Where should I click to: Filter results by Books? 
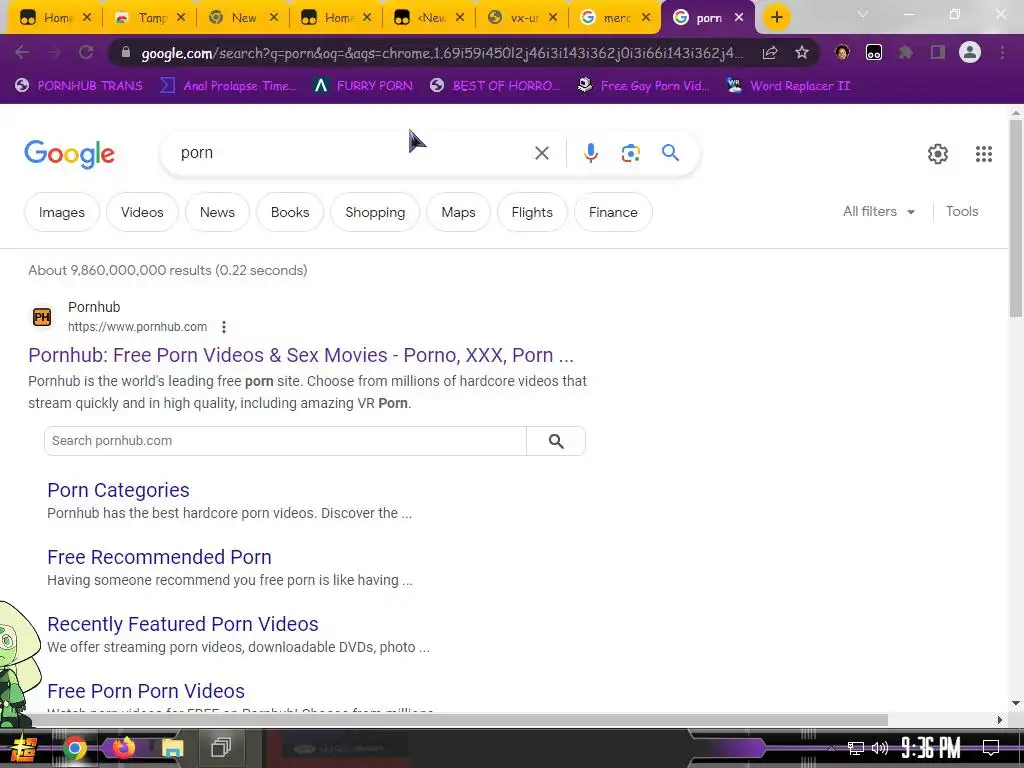pyautogui.click(x=290, y=212)
